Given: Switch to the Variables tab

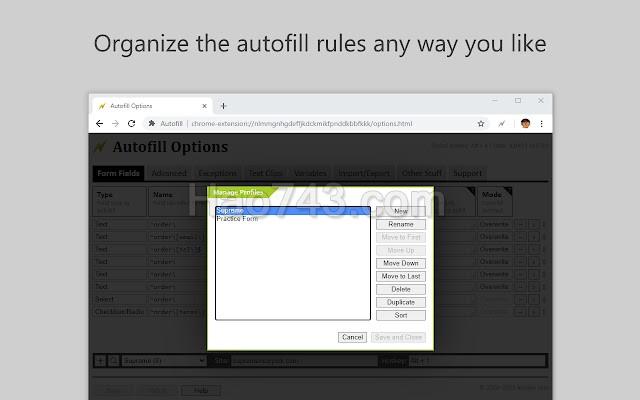Looking at the screenshot, I should [x=310, y=173].
